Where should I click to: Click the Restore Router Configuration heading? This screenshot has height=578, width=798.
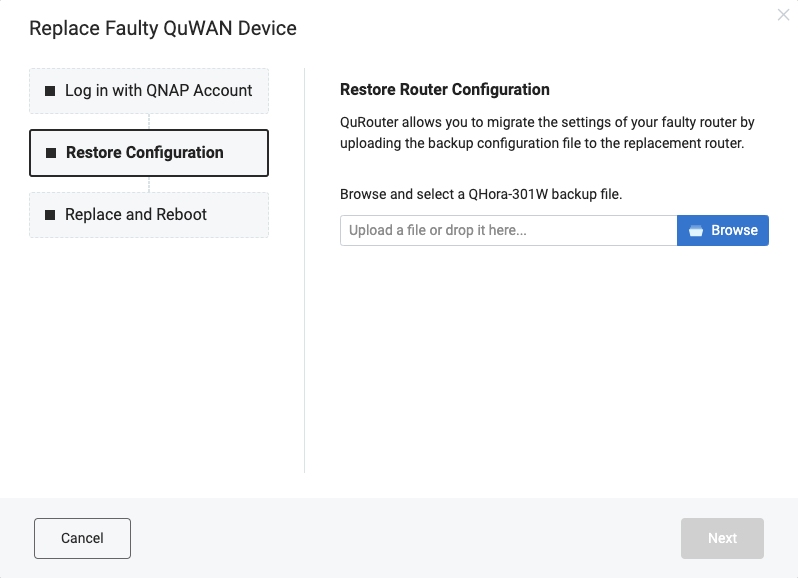445,90
